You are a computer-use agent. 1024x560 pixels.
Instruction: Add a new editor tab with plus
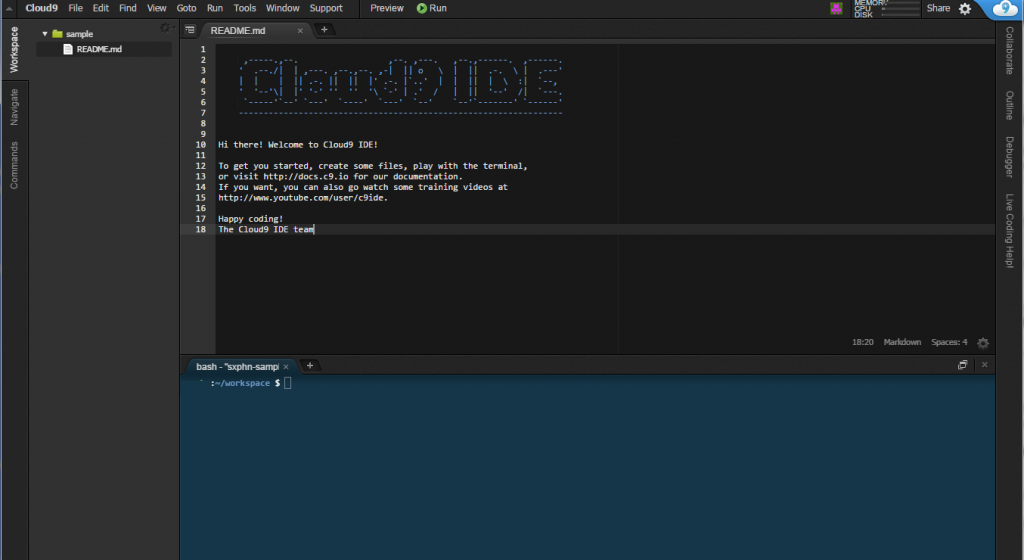pyautogui.click(x=324, y=30)
